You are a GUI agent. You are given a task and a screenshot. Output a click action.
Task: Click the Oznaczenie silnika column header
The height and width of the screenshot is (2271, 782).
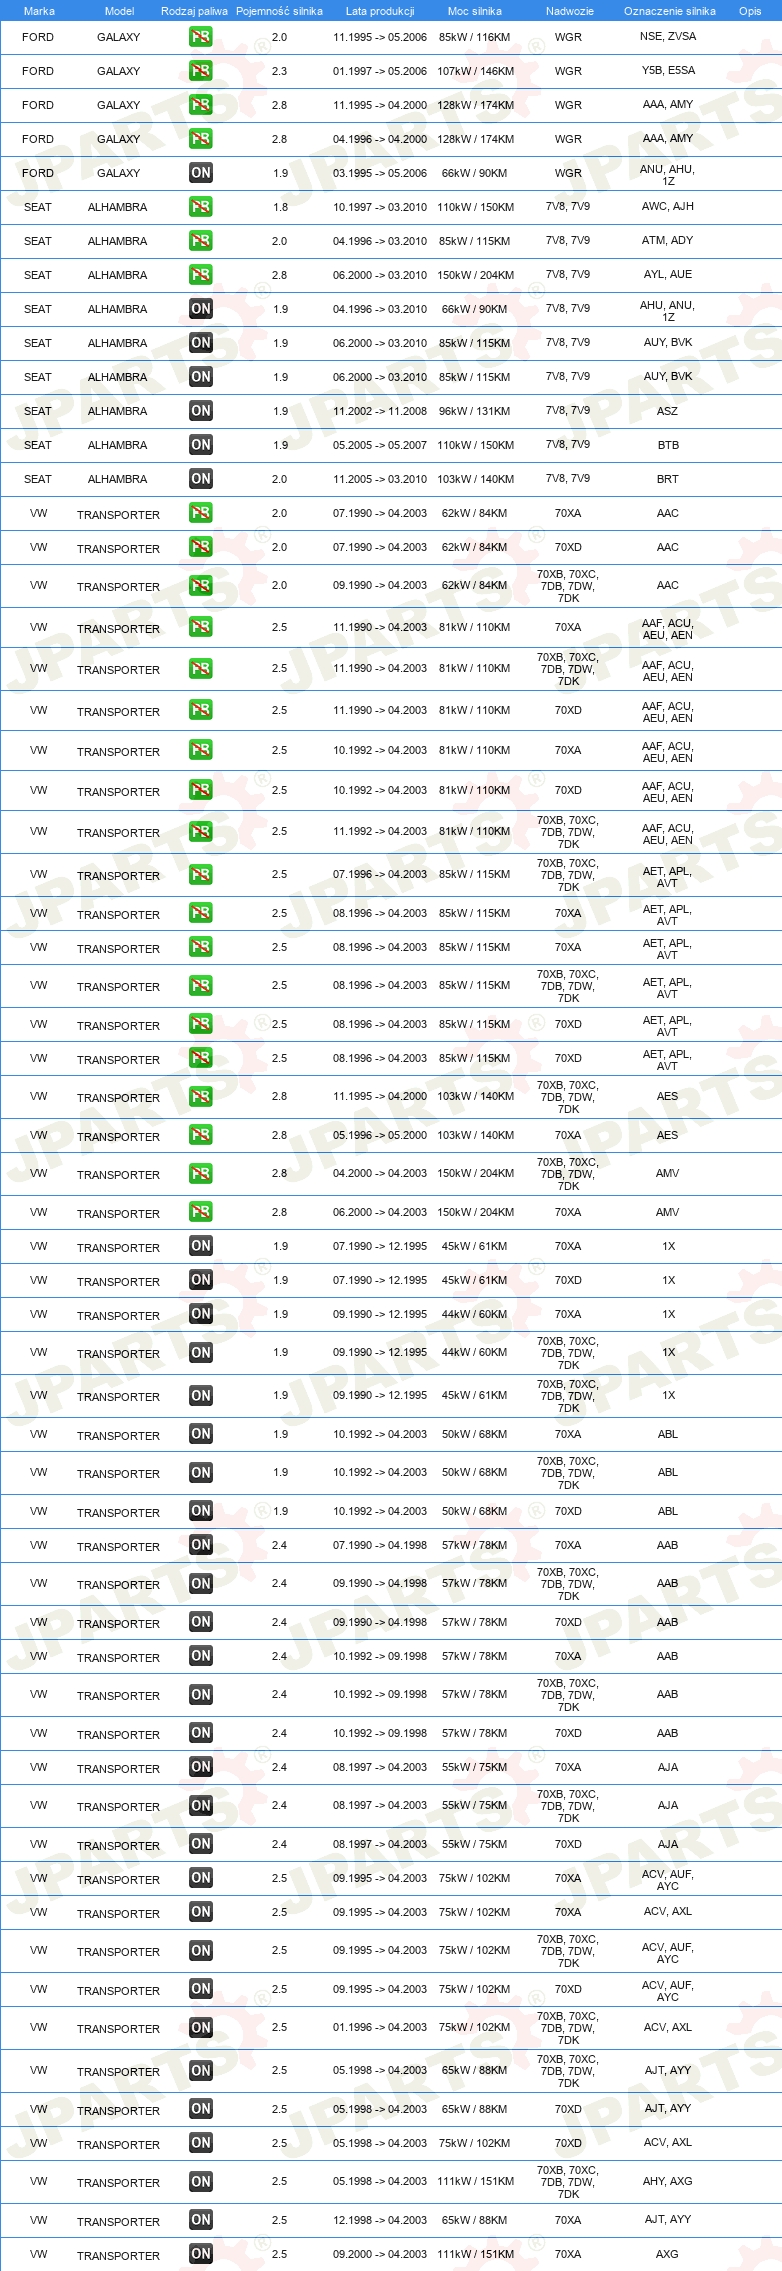670,11
